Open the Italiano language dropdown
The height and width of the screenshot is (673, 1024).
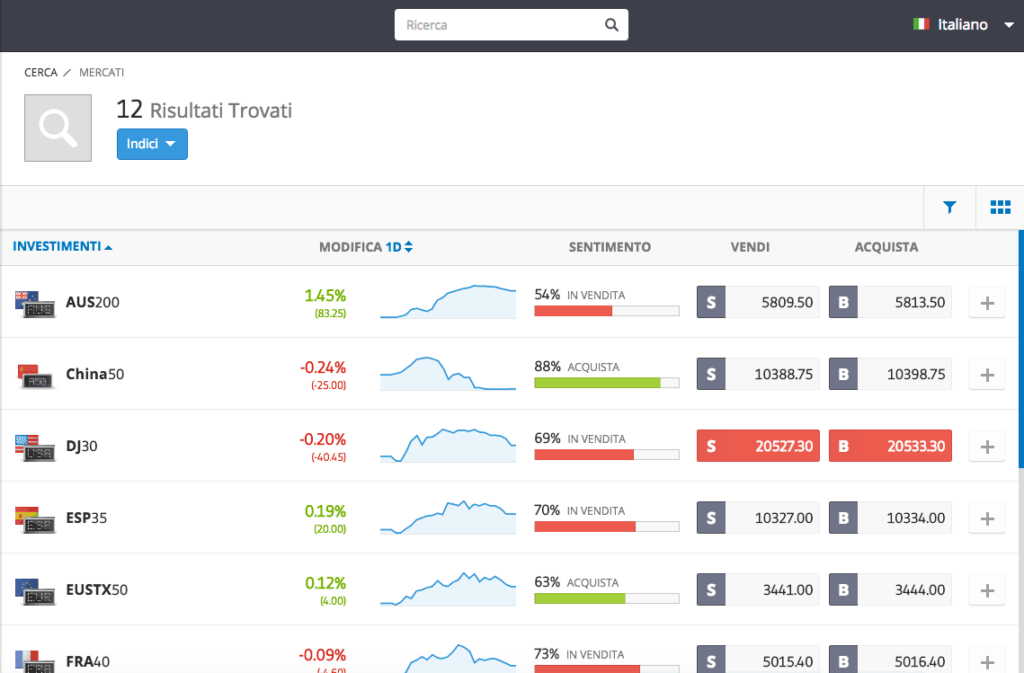pyautogui.click(x=963, y=25)
